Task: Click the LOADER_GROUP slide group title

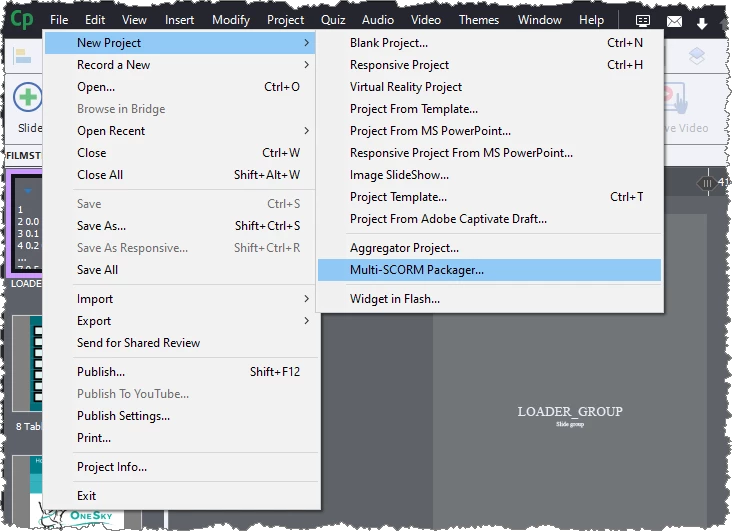Action: (x=570, y=411)
